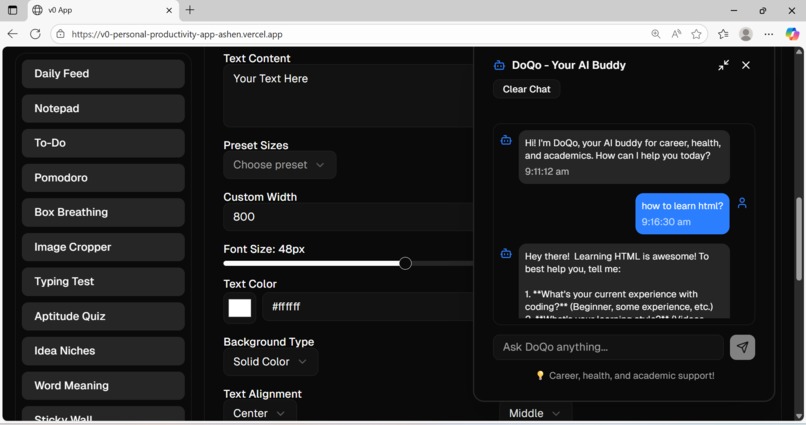806x425 pixels.
Task: Open the Solid Color background type dropdown
Action: click(x=271, y=362)
